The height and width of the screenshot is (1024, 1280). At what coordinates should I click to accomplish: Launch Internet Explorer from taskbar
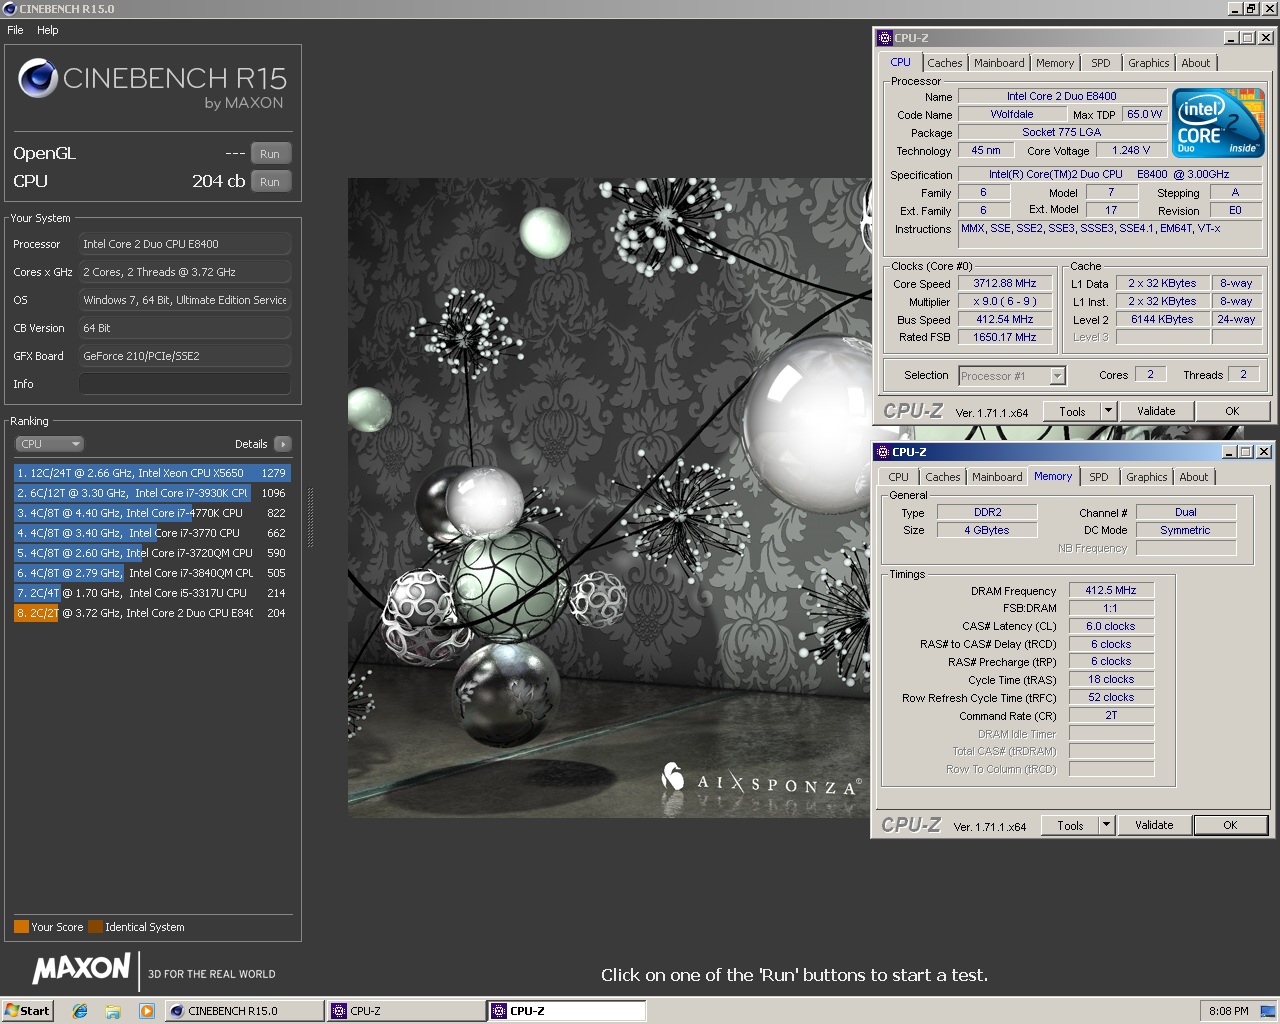[x=80, y=1011]
